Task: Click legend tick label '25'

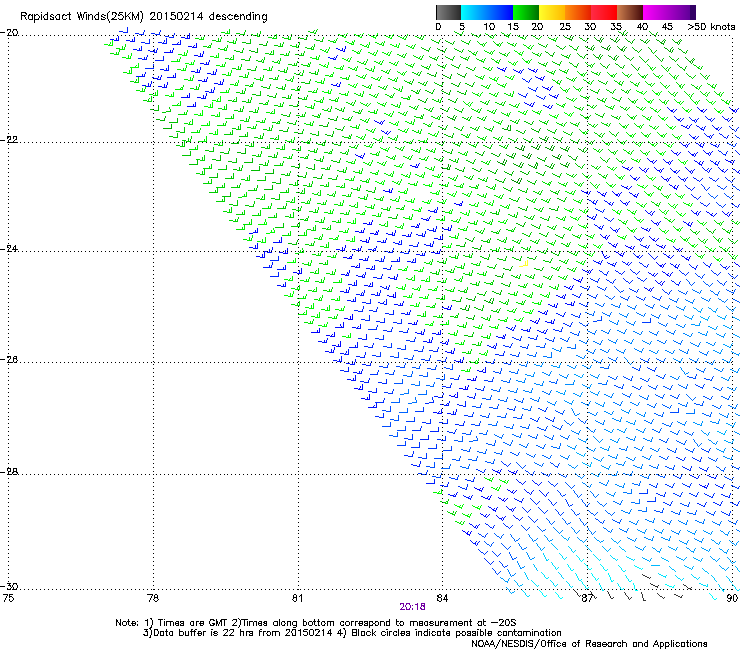Action: (565, 27)
